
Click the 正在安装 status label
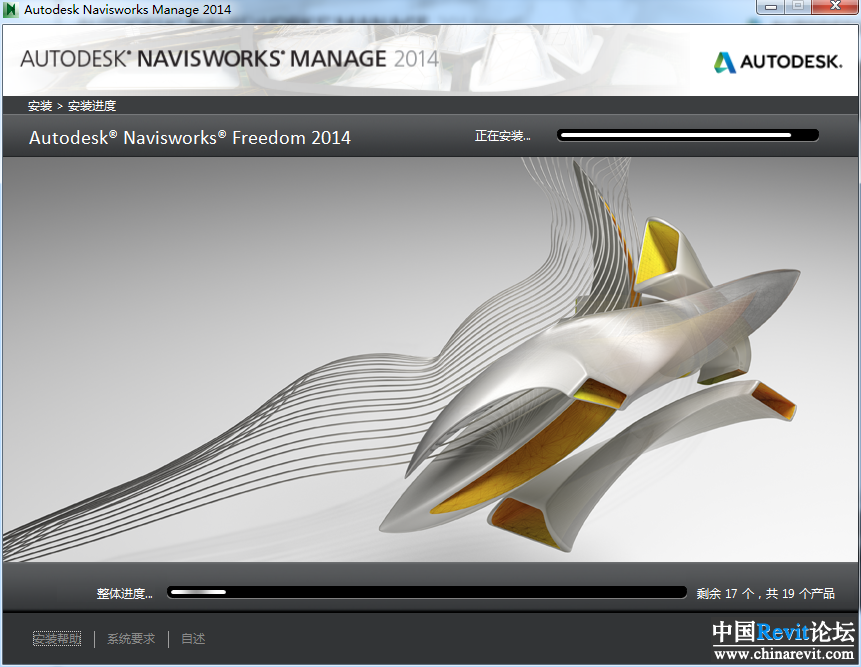(x=502, y=136)
